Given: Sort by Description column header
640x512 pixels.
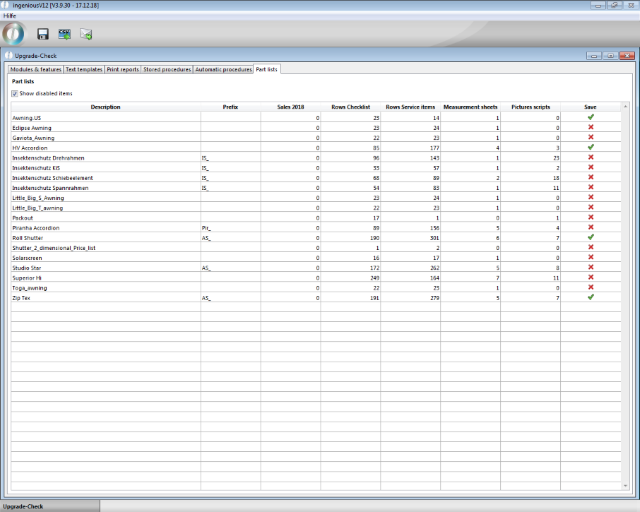Looking at the screenshot, I should [105, 107].
